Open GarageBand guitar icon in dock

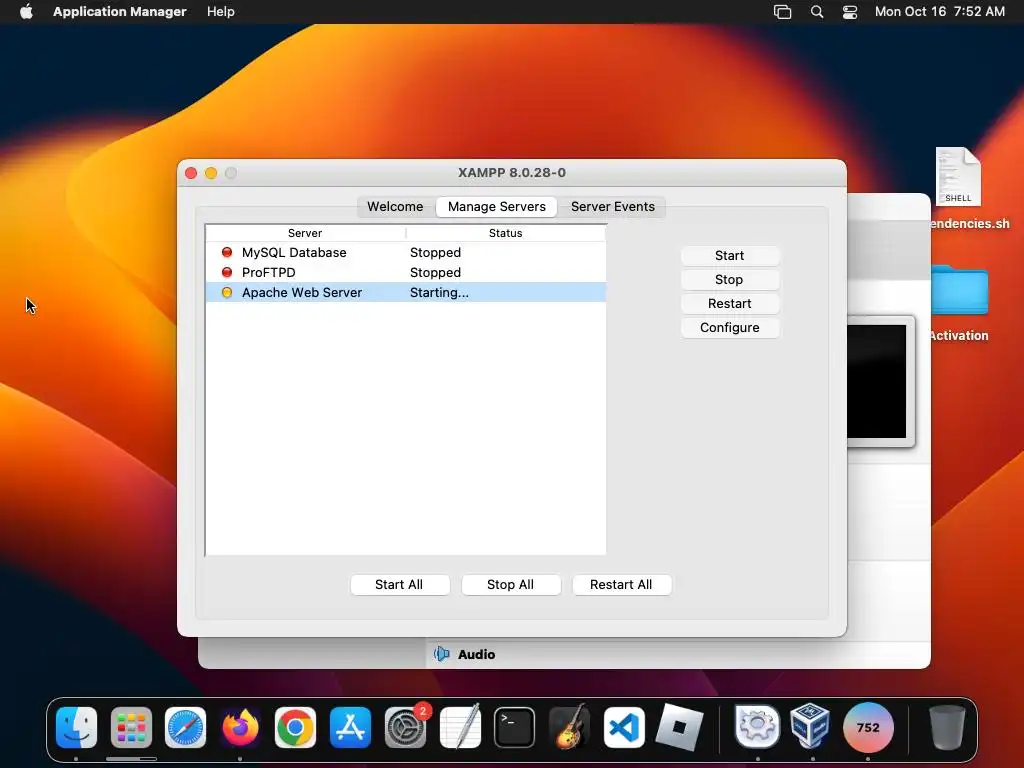pyautogui.click(x=569, y=727)
